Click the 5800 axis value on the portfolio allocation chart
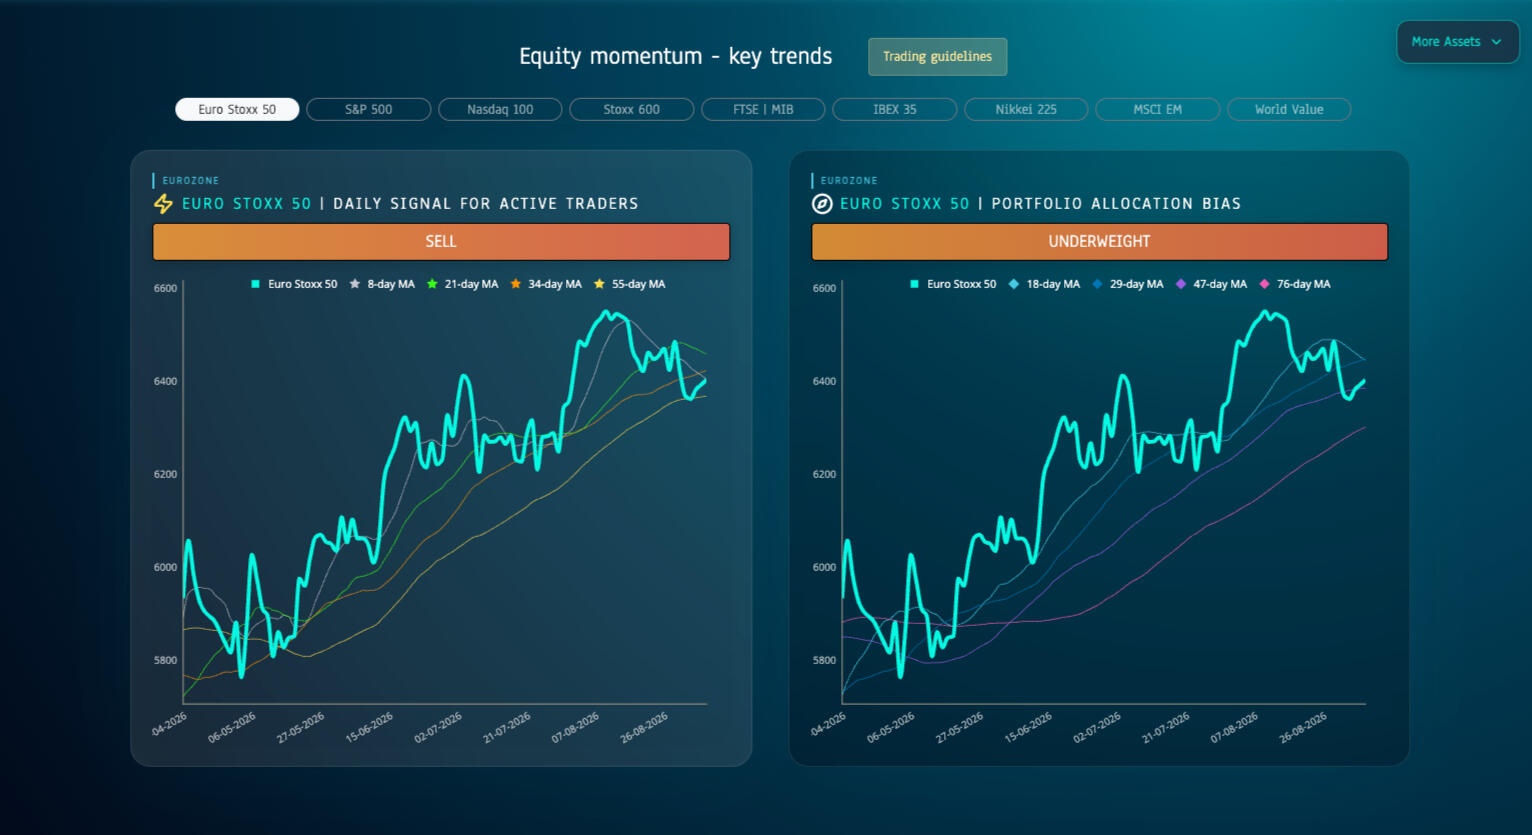Screen dimensions: 1532x835 (x=824, y=660)
